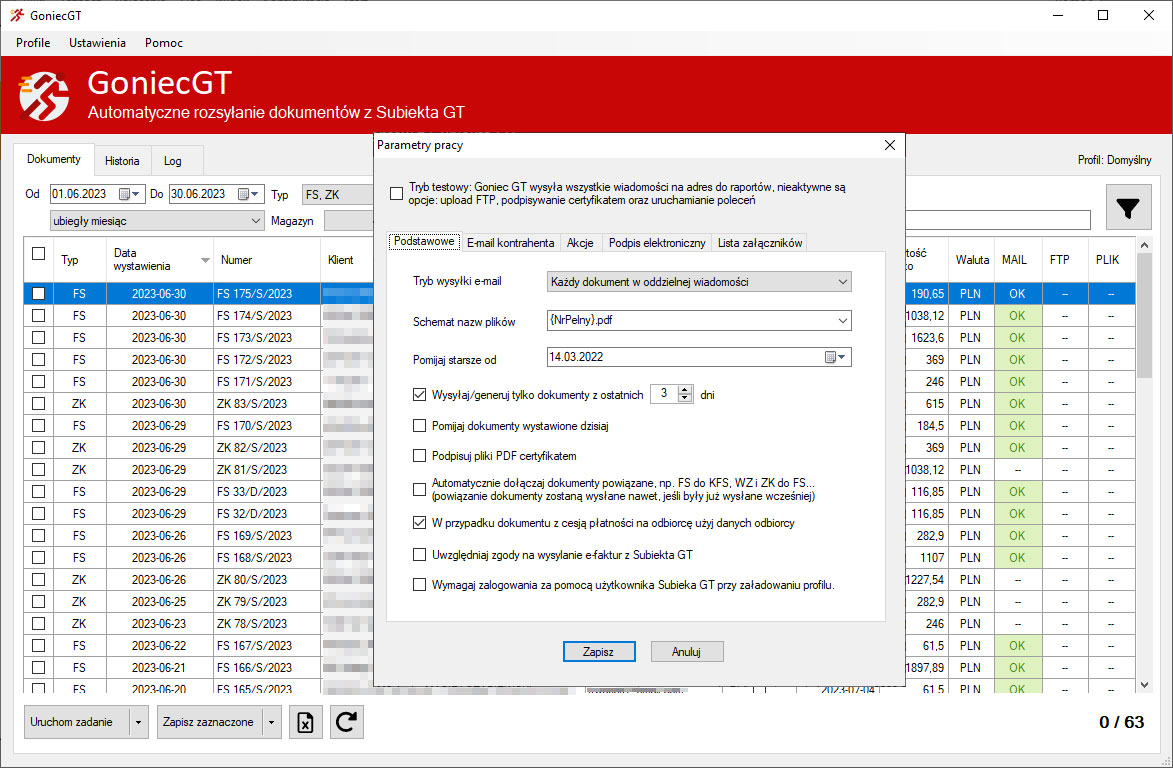The width and height of the screenshot is (1173, 768).
Task: Switch to Historia tab
Action: pyautogui.click(x=122, y=161)
